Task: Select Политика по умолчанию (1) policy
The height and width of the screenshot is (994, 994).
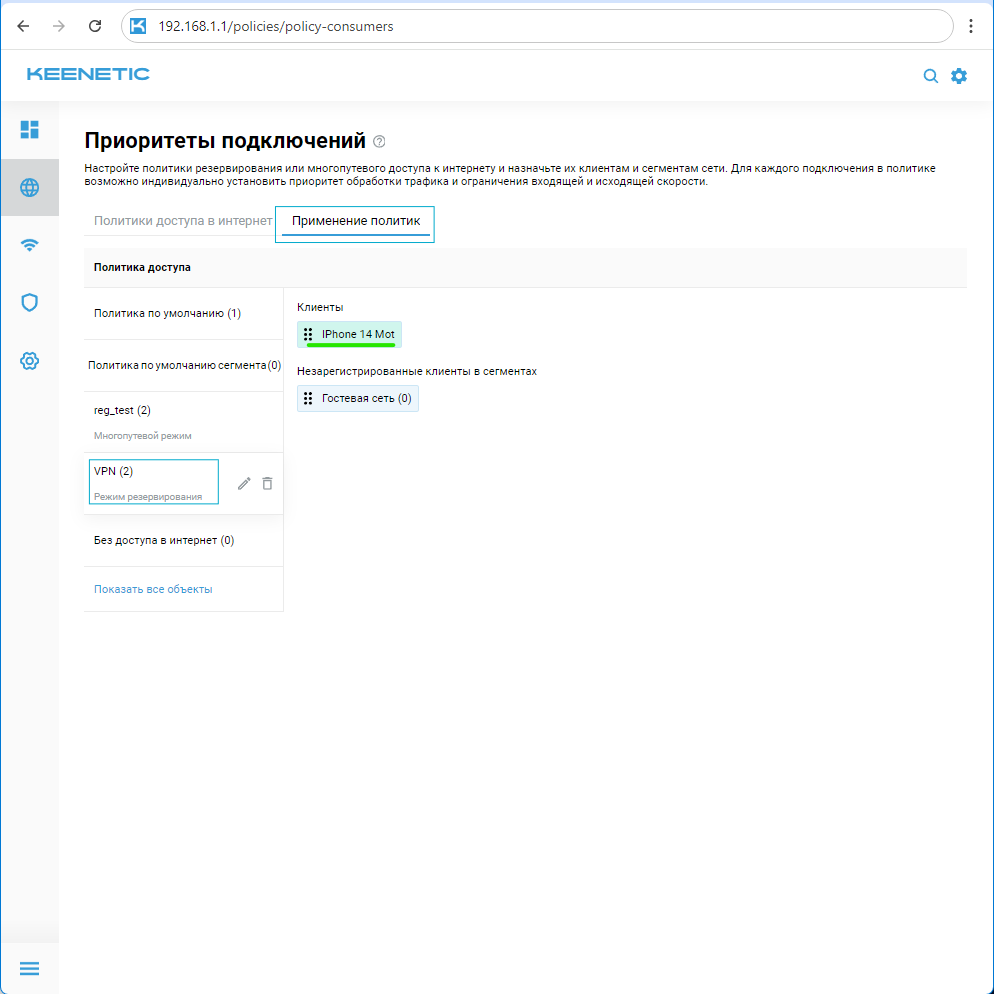Action: tap(167, 313)
